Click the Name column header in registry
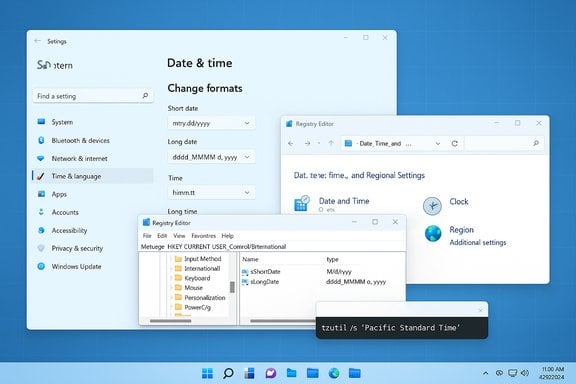This screenshot has height=384, width=576. pyautogui.click(x=250, y=259)
